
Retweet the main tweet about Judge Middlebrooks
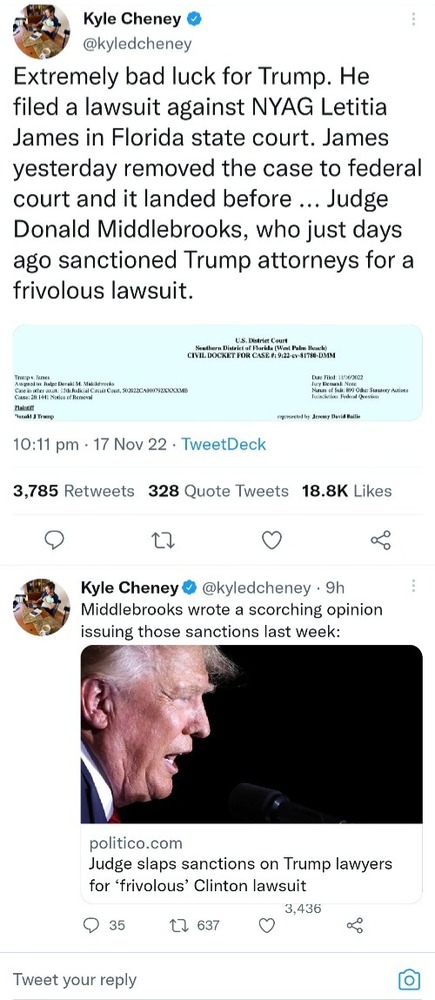pyautogui.click(x=165, y=541)
